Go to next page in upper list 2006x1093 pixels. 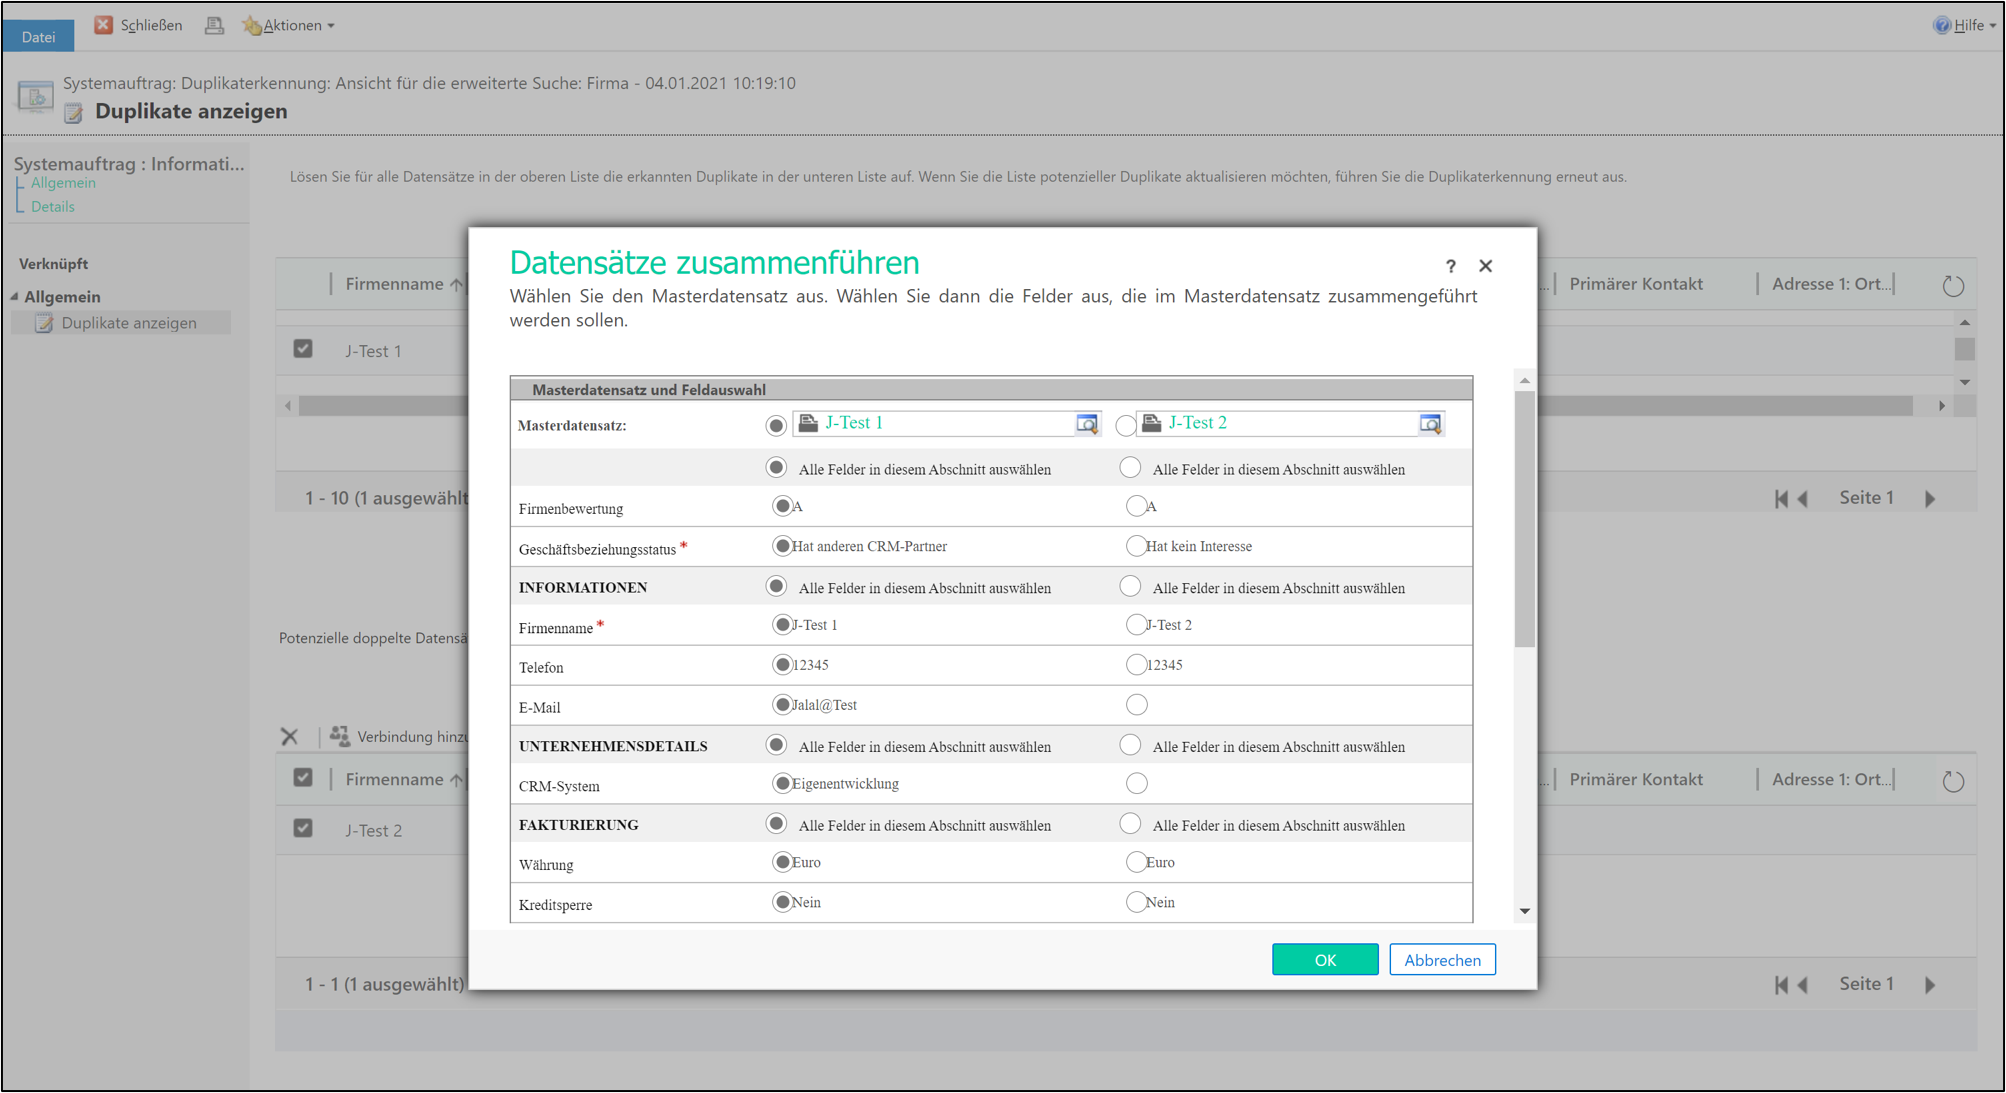click(1930, 499)
